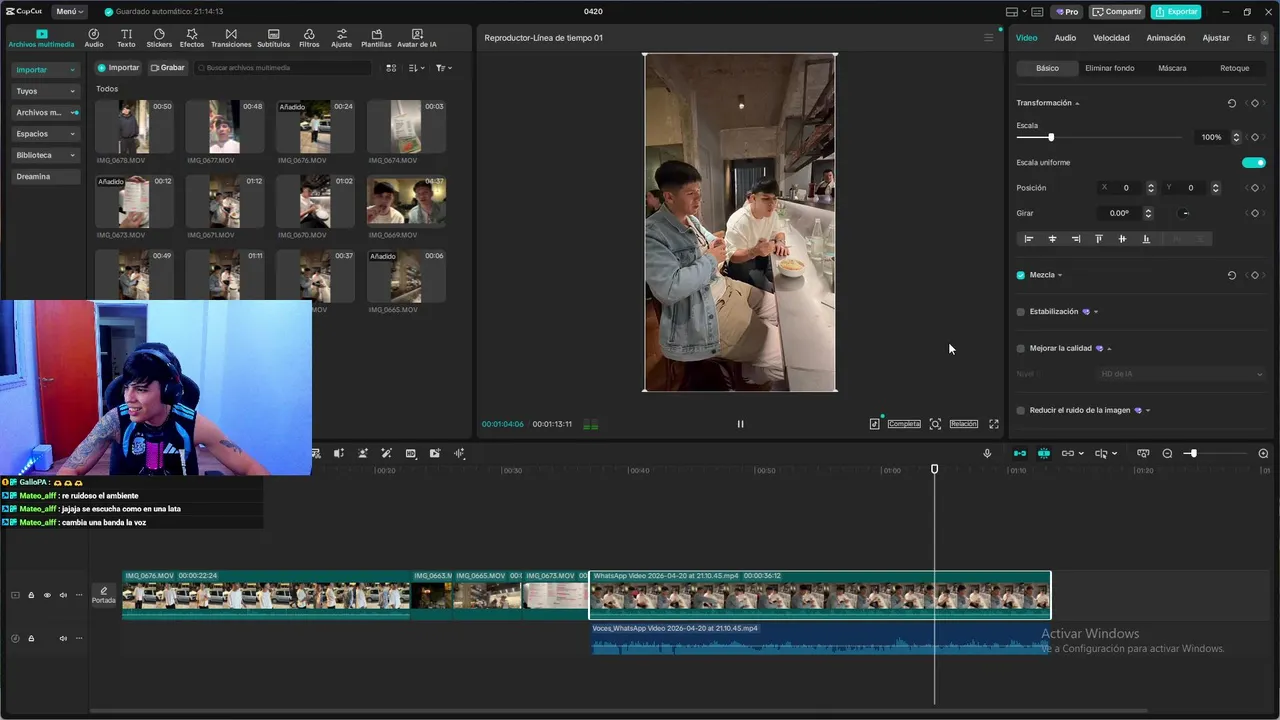The width and height of the screenshot is (1280, 720).
Task: Add keyframe for Posición
Action: [1255, 188]
